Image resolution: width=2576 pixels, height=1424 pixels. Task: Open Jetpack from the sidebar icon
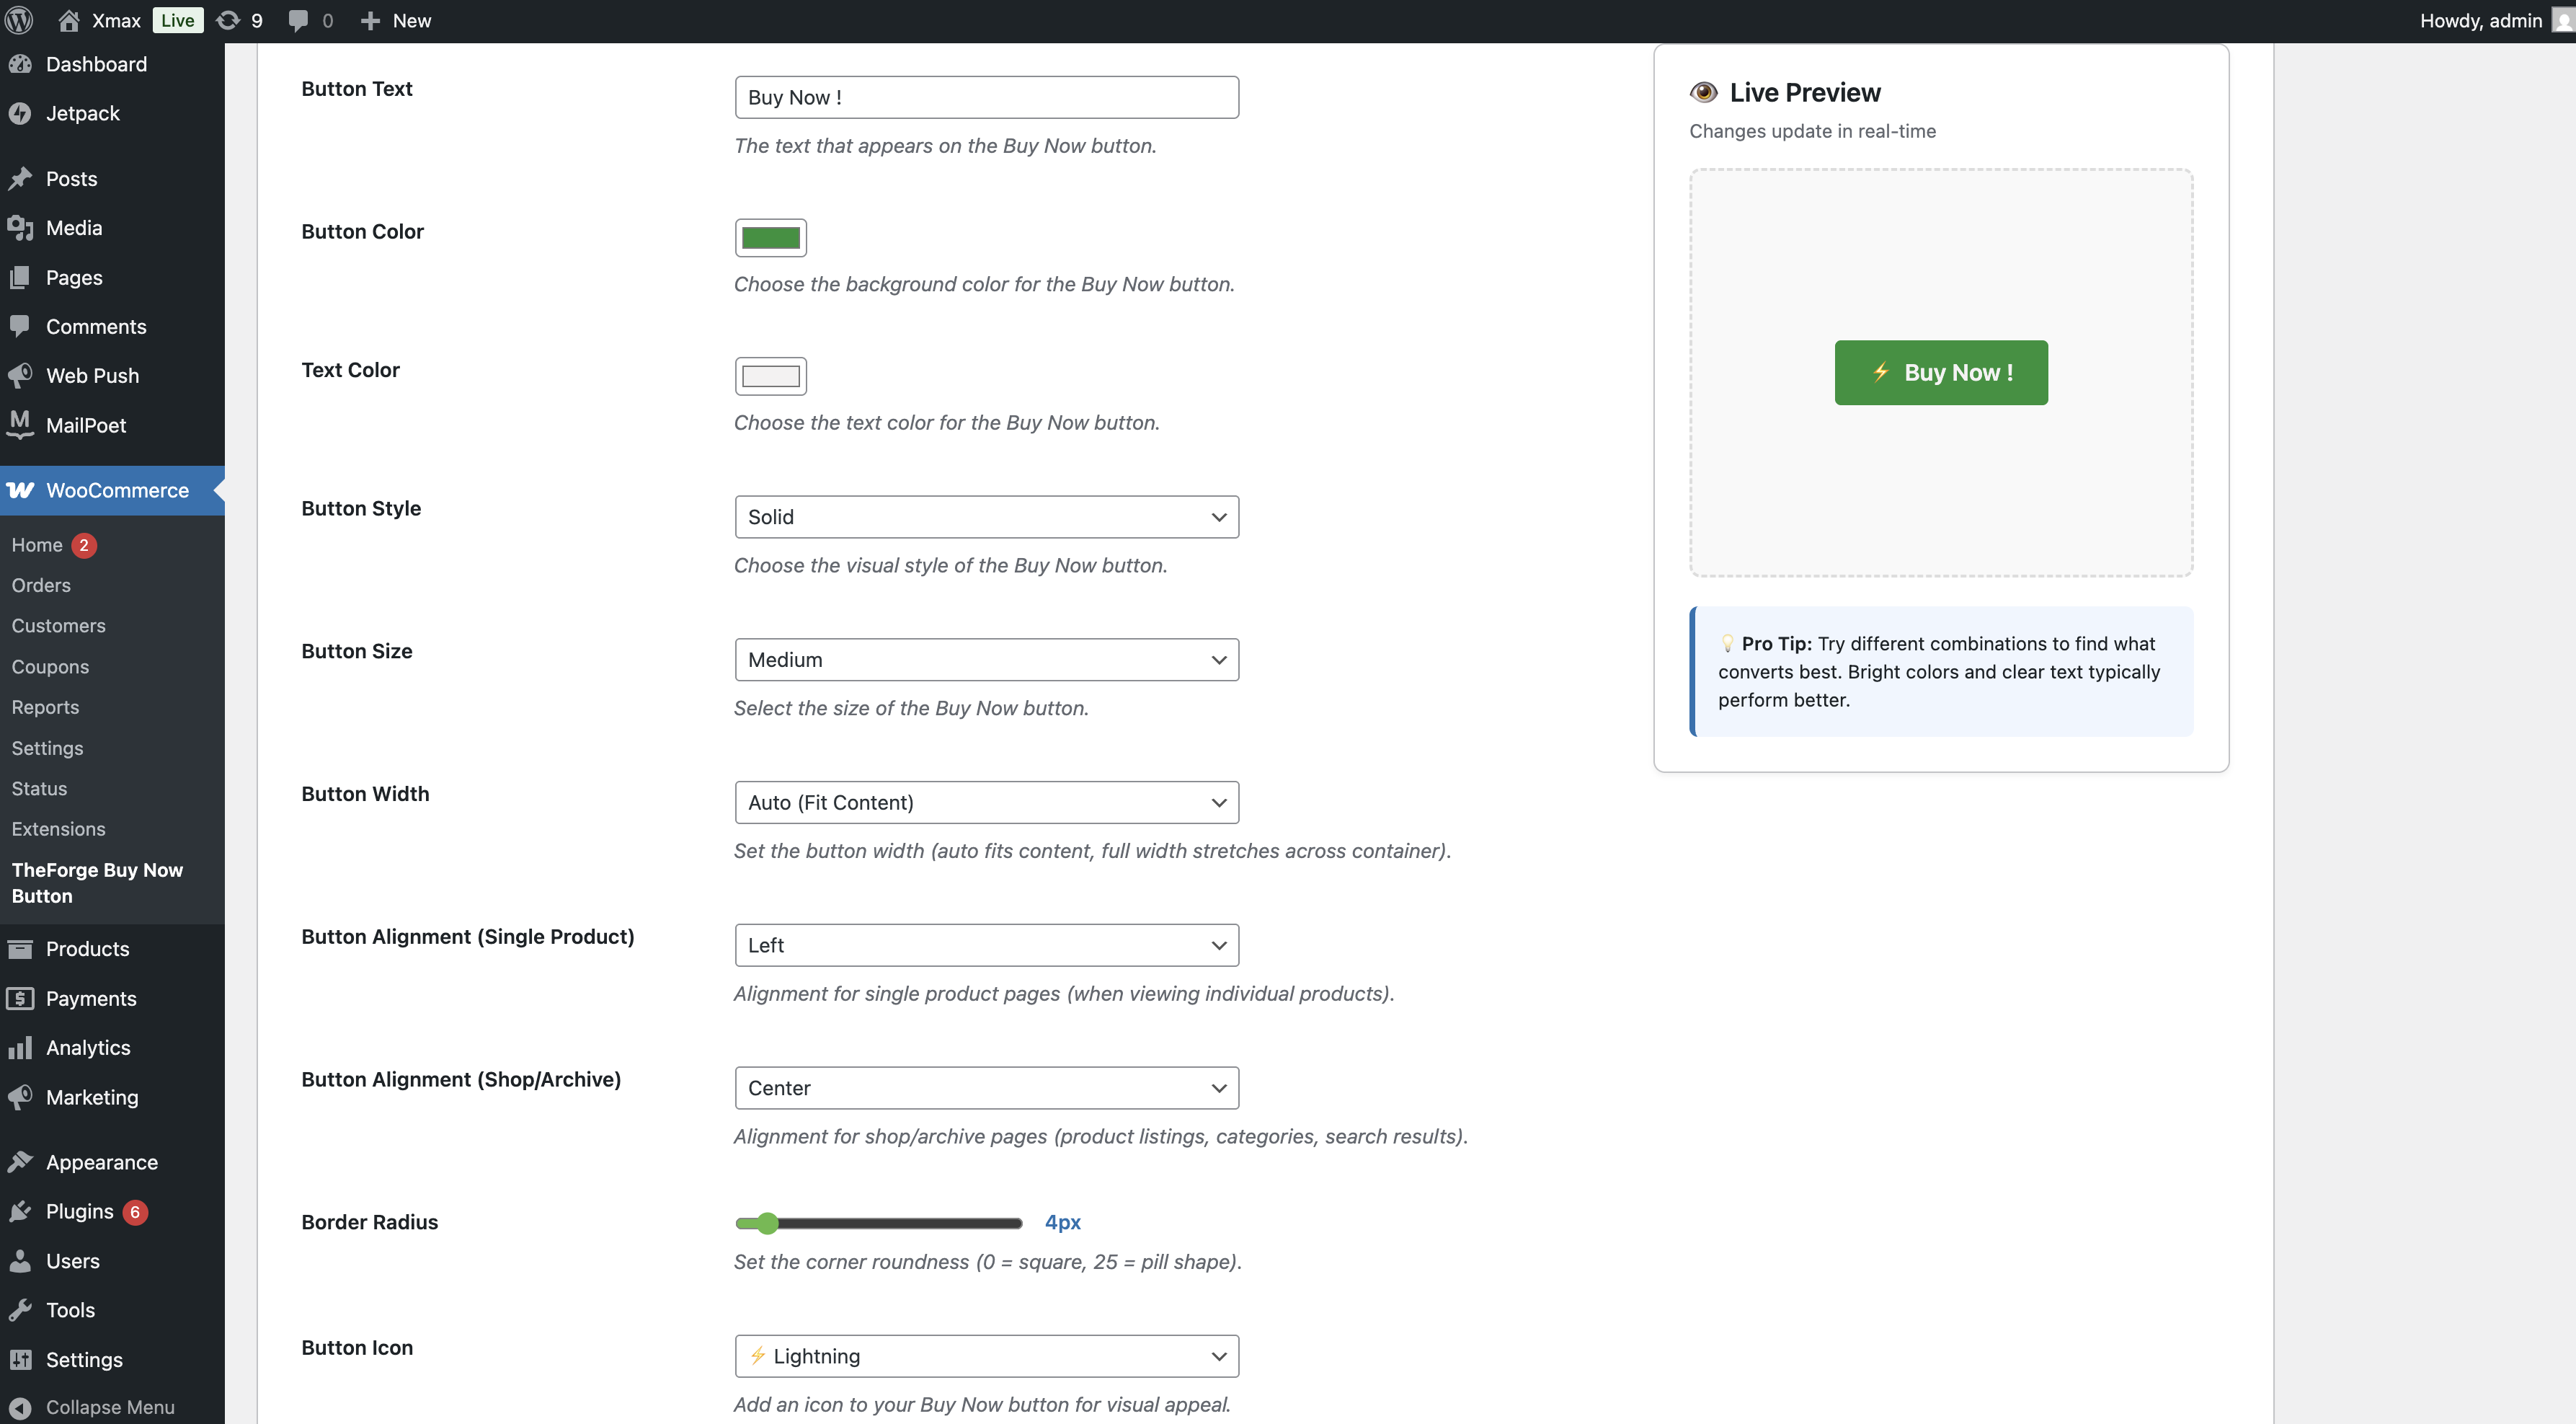(x=20, y=114)
